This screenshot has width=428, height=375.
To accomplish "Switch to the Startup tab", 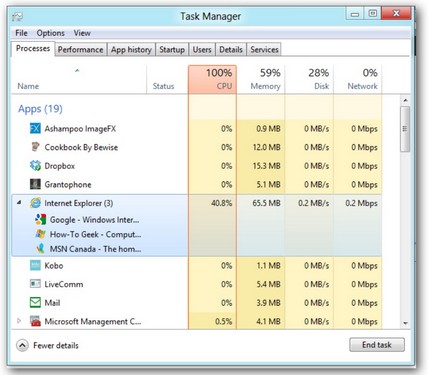I will (172, 50).
